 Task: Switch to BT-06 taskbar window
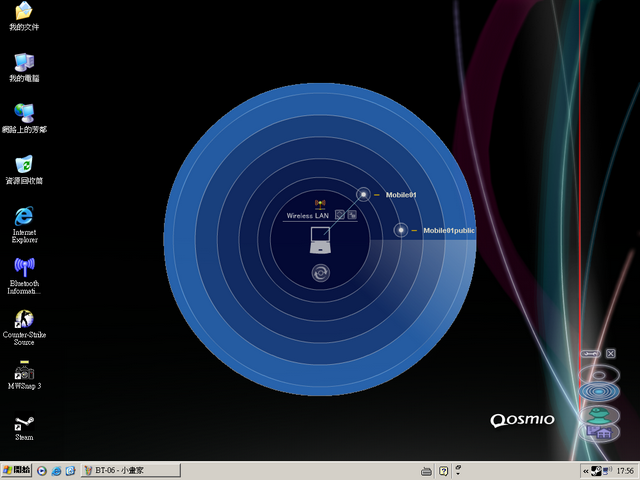pyautogui.click(x=131, y=471)
